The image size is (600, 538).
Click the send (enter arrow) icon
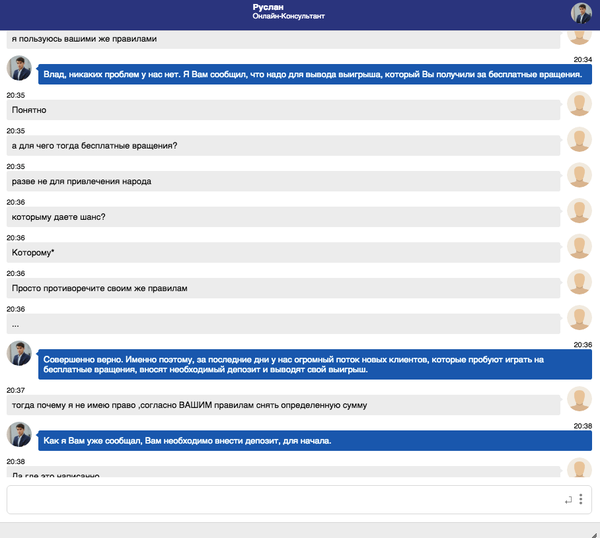click(569, 499)
